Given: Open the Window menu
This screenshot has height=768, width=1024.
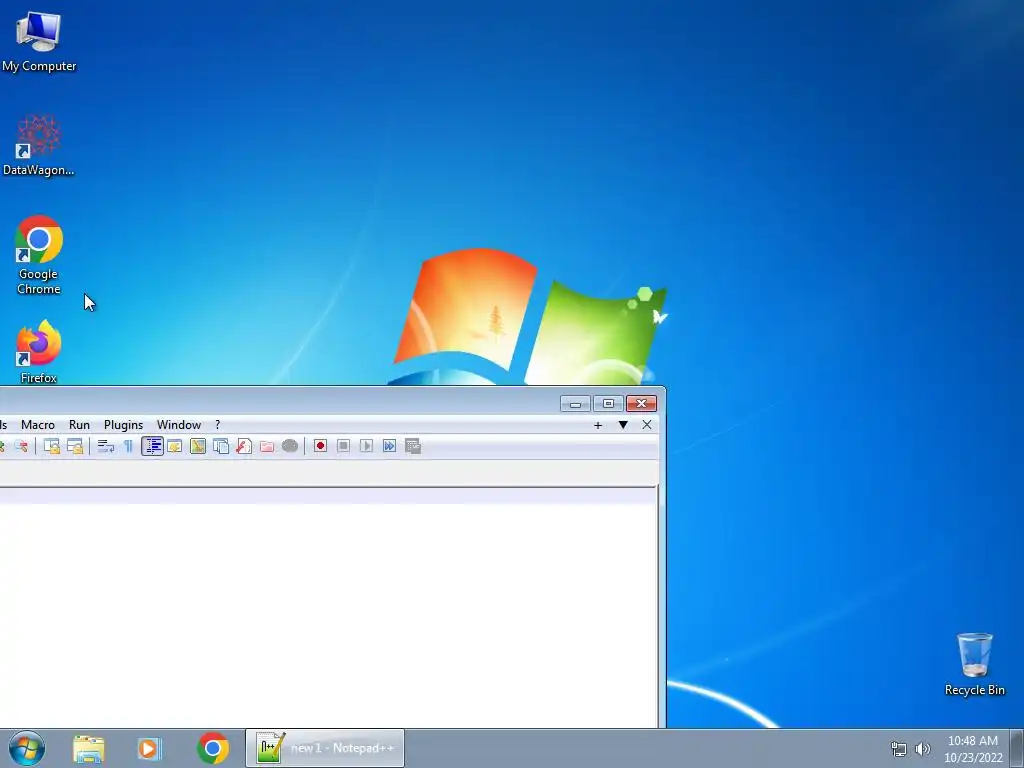Looking at the screenshot, I should tap(179, 425).
